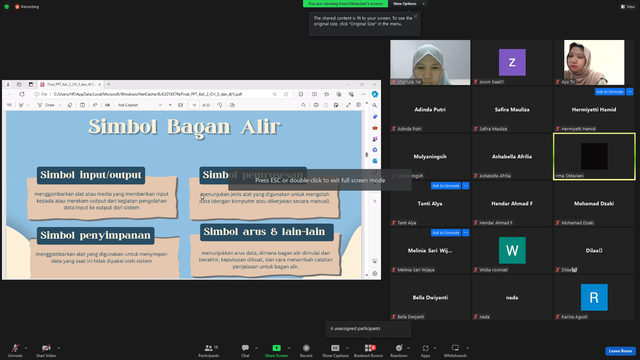Add app with Edge sidebar plus

tap(375, 201)
